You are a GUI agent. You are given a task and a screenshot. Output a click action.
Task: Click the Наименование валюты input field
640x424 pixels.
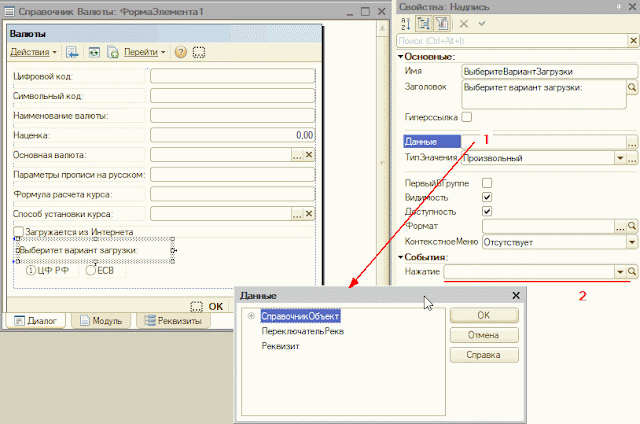[233, 115]
